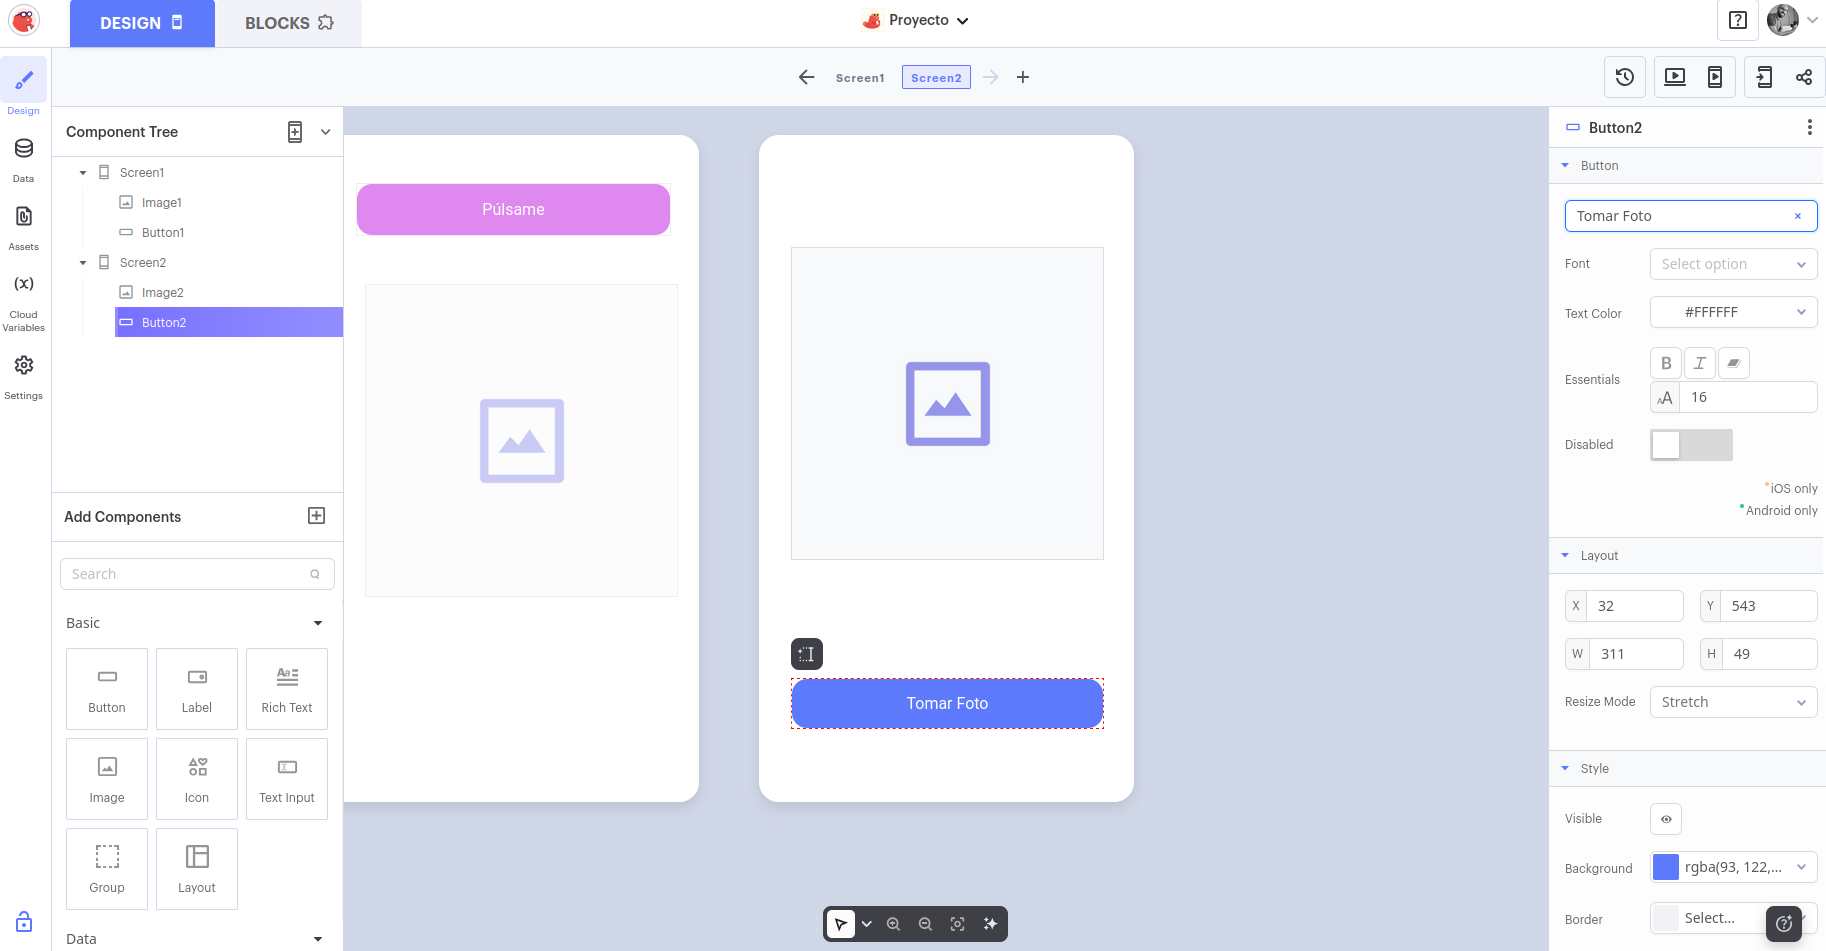Zoom in on the canvas
This screenshot has width=1826, height=951.
894,924
